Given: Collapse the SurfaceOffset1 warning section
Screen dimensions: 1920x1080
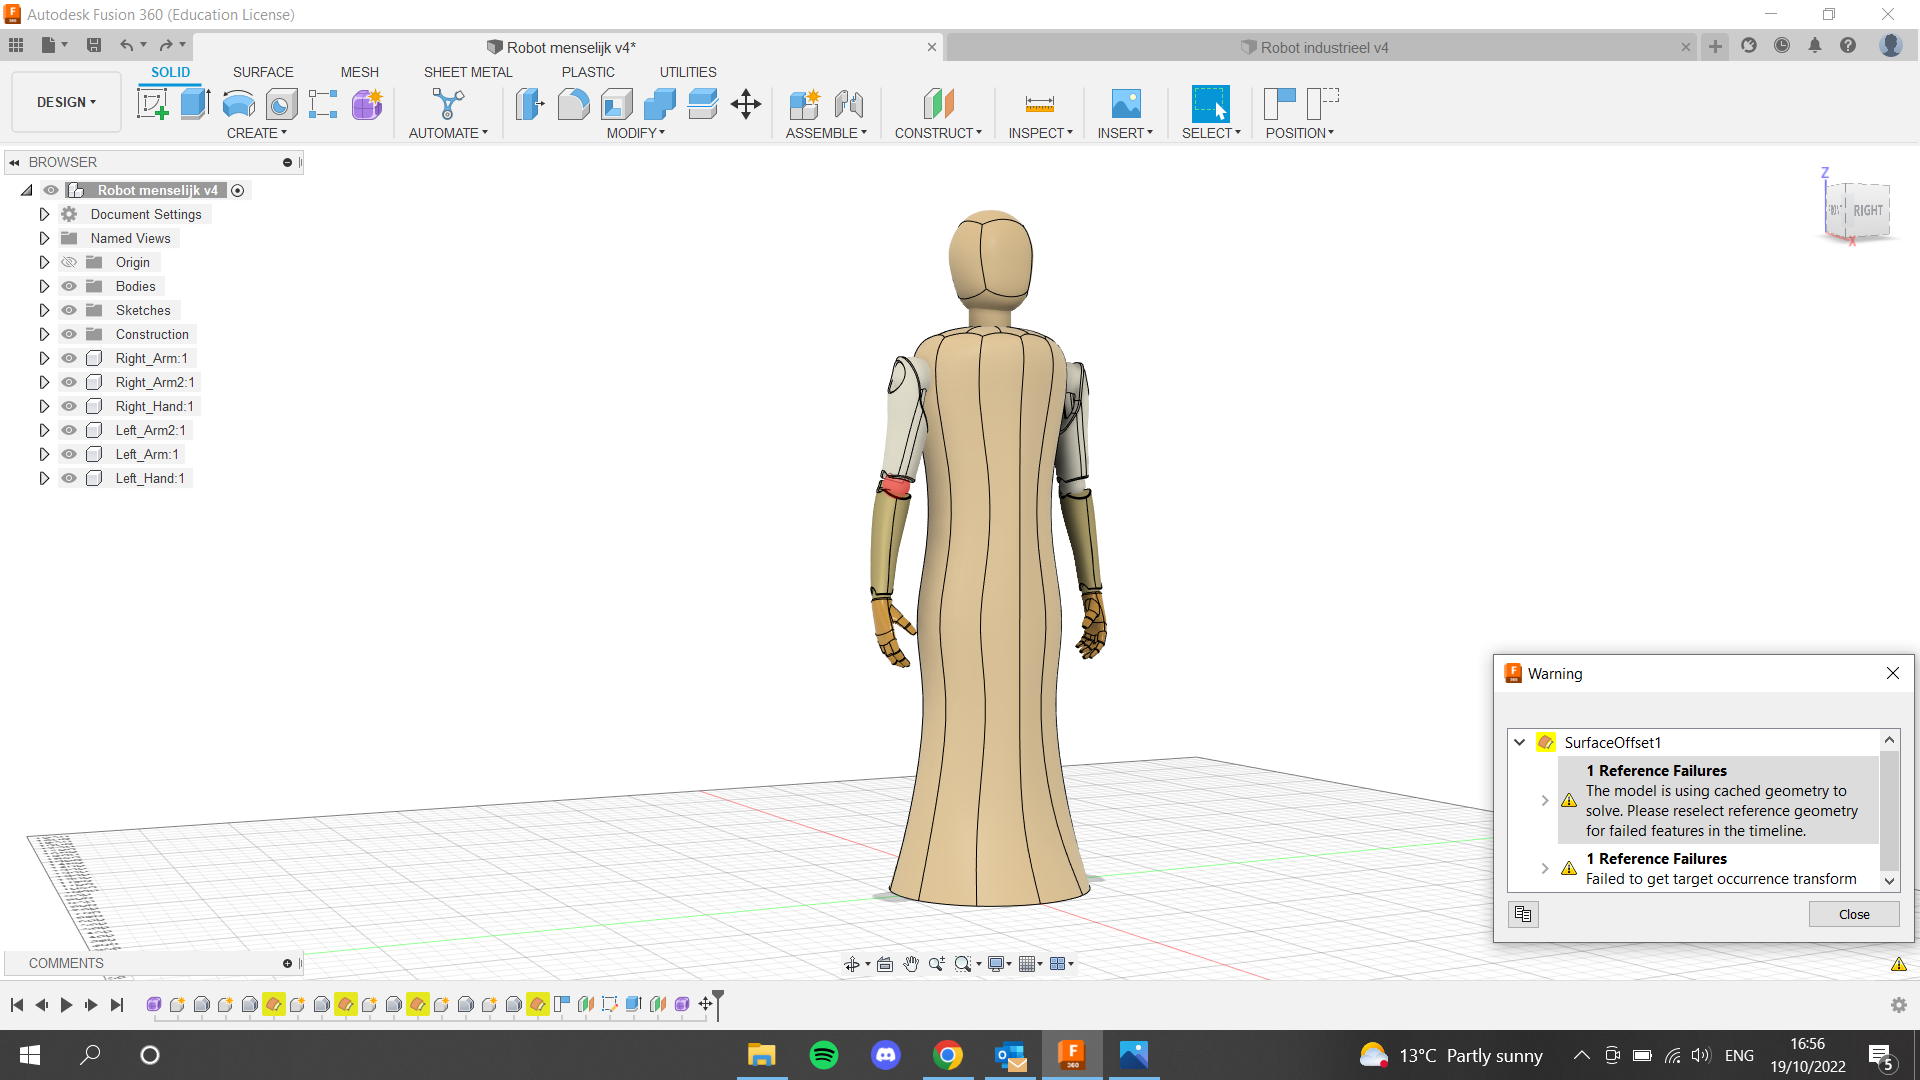Looking at the screenshot, I should (x=1519, y=742).
